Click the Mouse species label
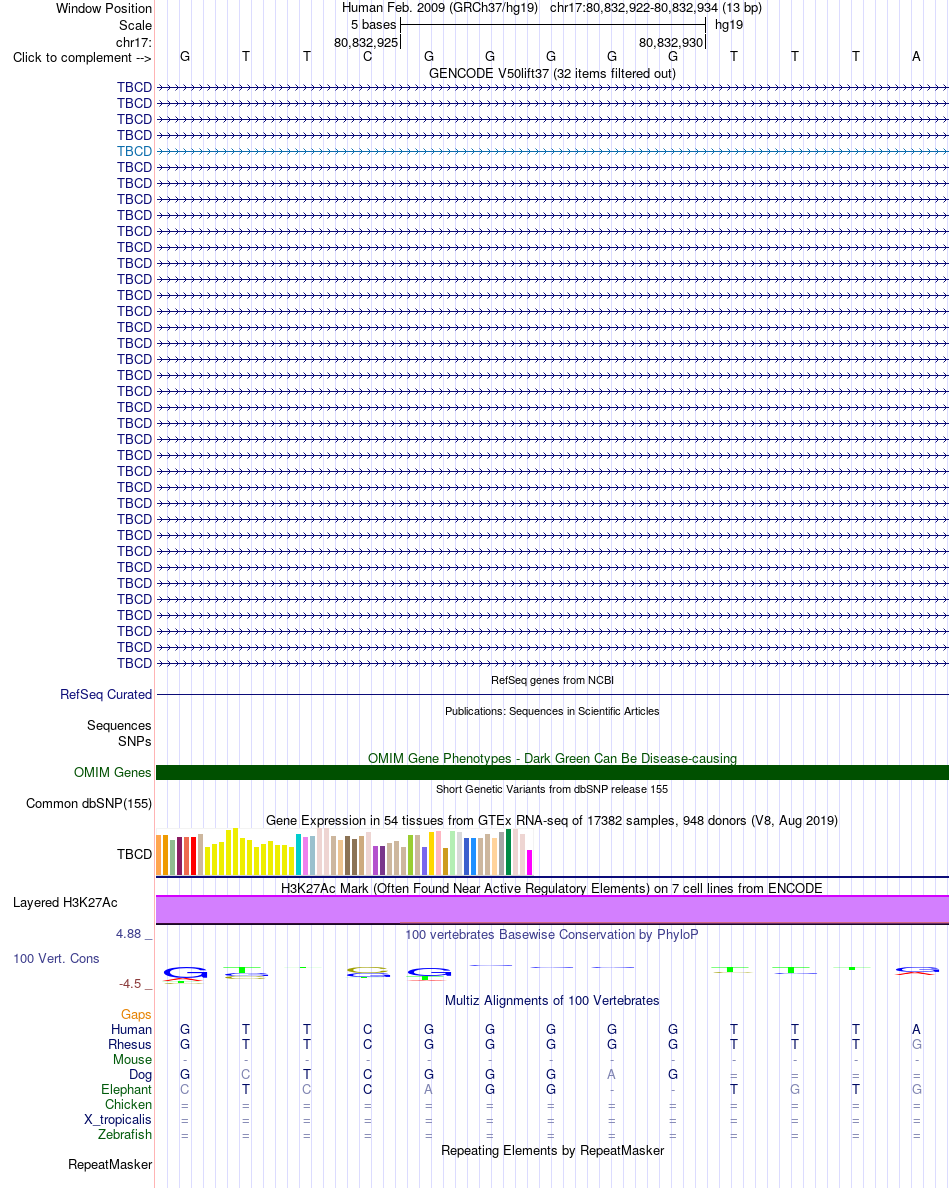 coord(133,1060)
